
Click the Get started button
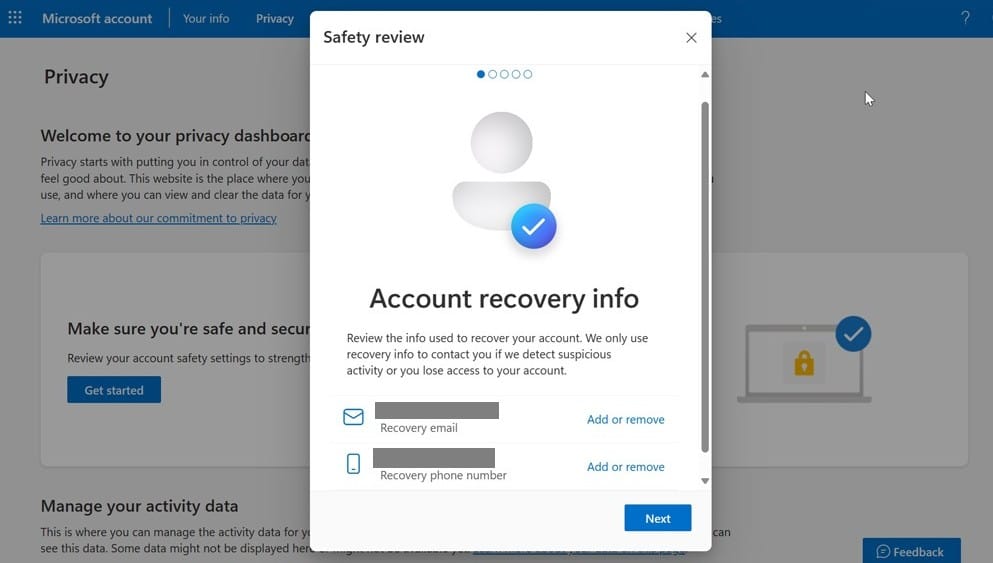pos(114,390)
